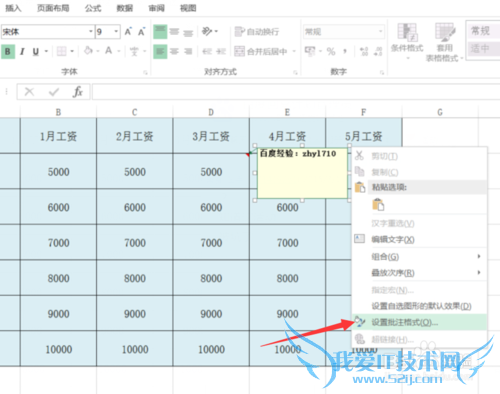Click the scissors icon beside 剪切(T)
This screenshot has height=394, width=500.
coord(359,155)
